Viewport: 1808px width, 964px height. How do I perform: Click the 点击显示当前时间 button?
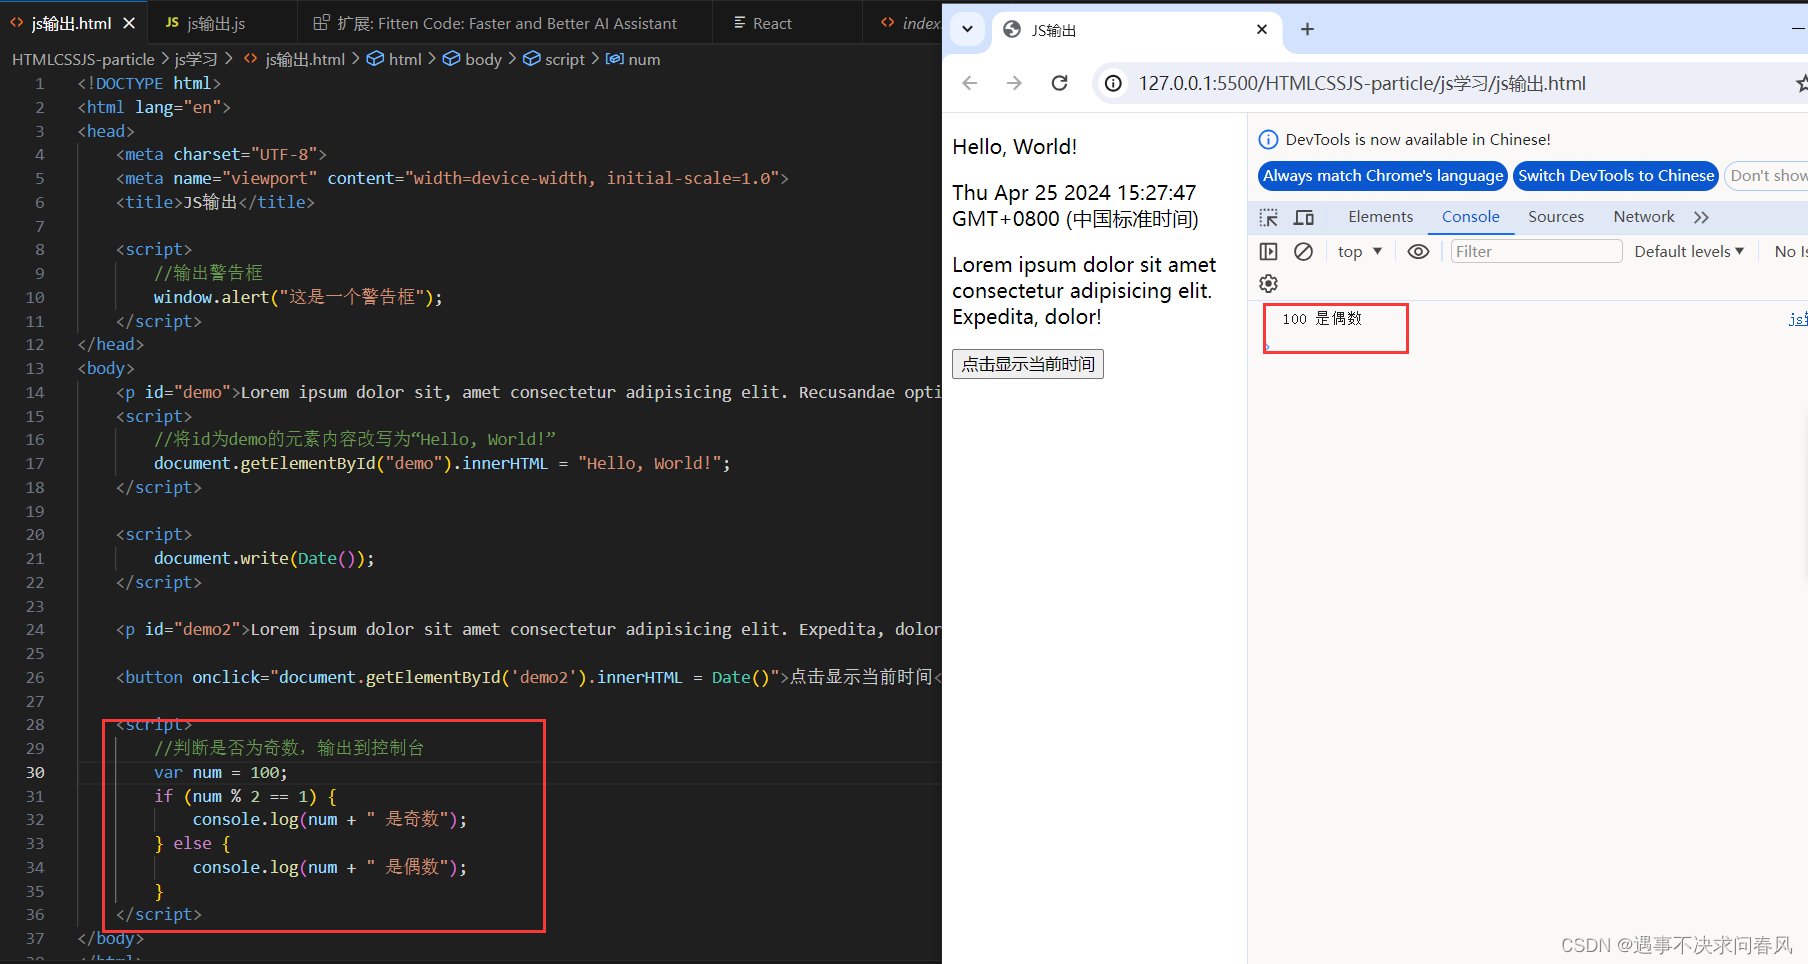click(x=1027, y=364)
